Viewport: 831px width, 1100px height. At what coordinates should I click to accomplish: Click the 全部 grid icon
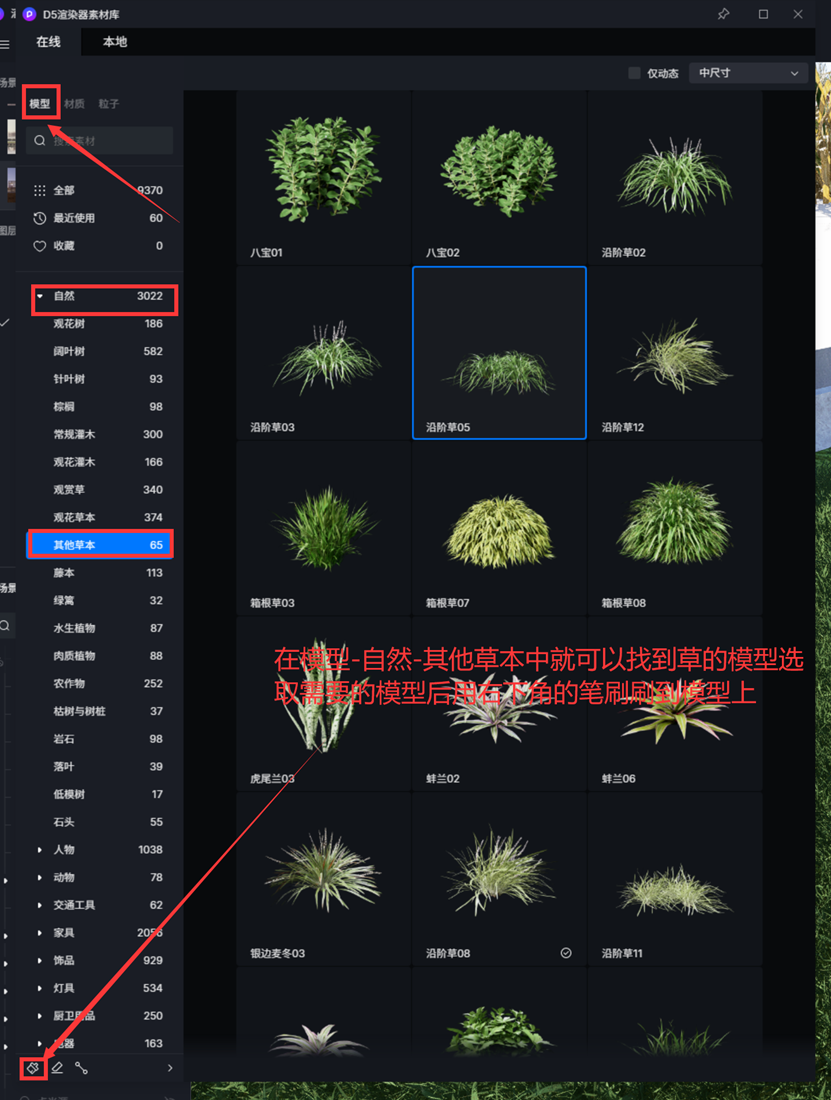pos(40,190)
